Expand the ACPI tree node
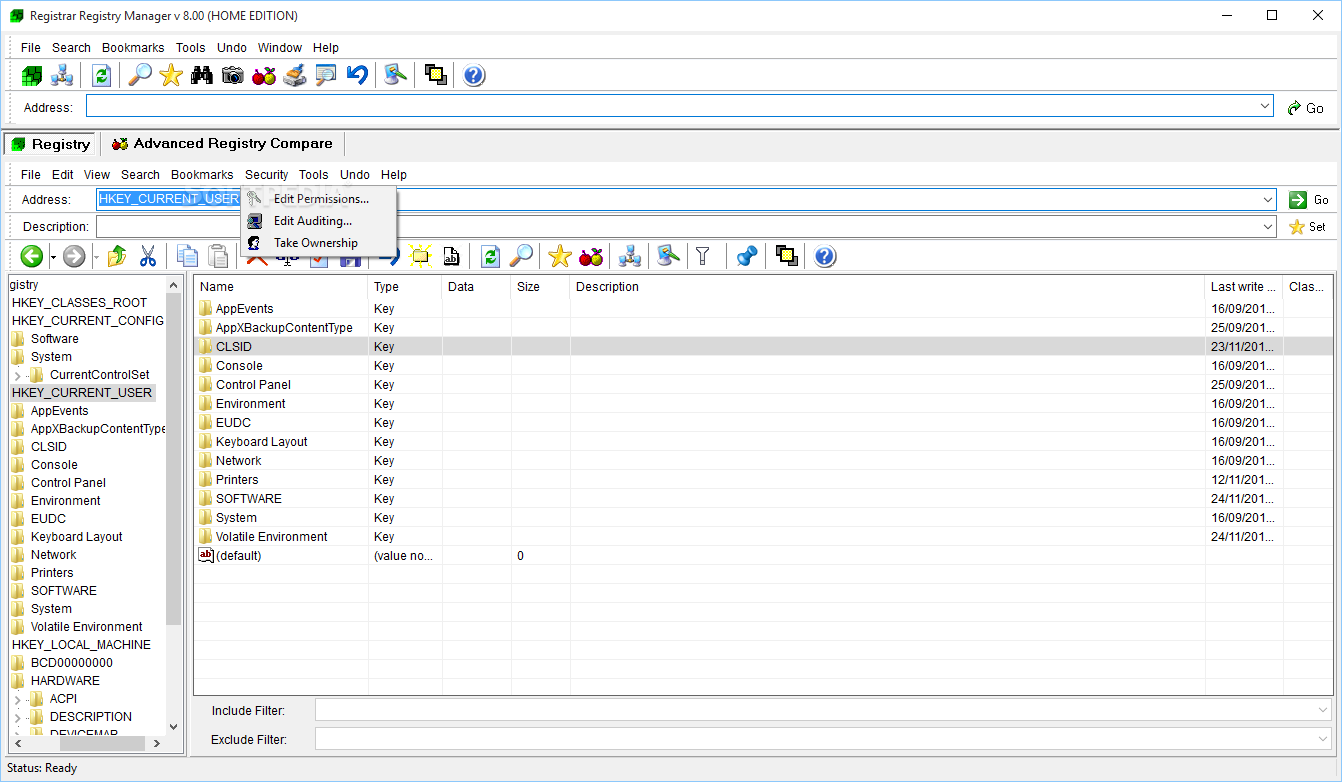Viewport: 1342px width, 782px height. tap(17, 699)
